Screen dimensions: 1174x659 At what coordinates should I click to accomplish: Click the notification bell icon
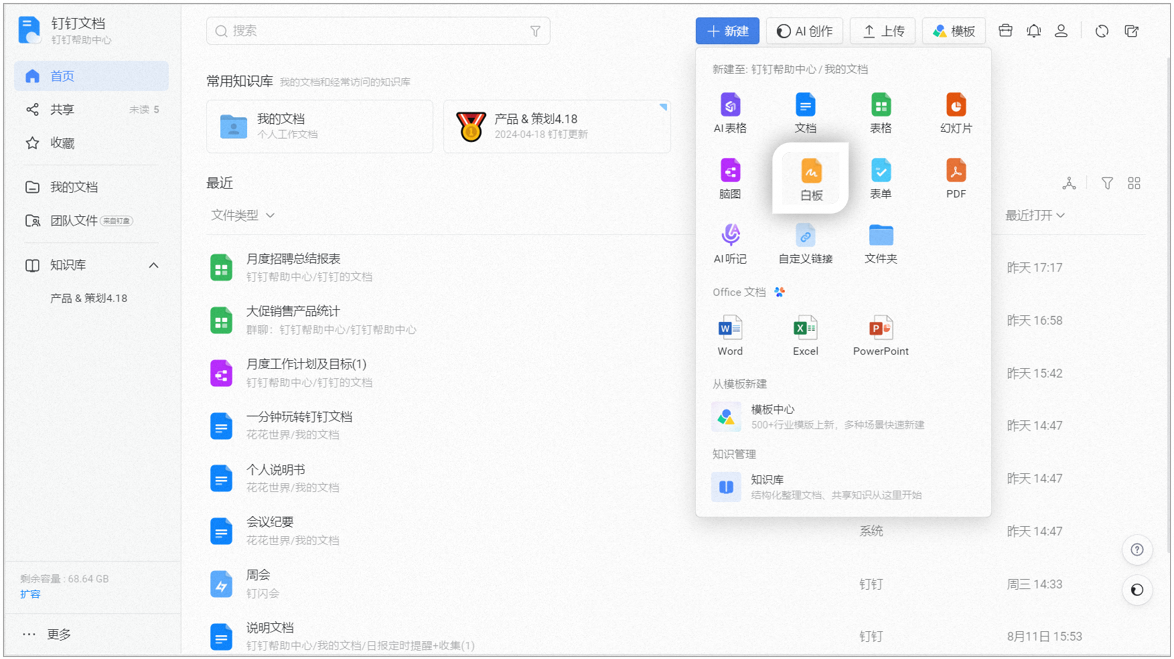click(x=1033, y=31)
